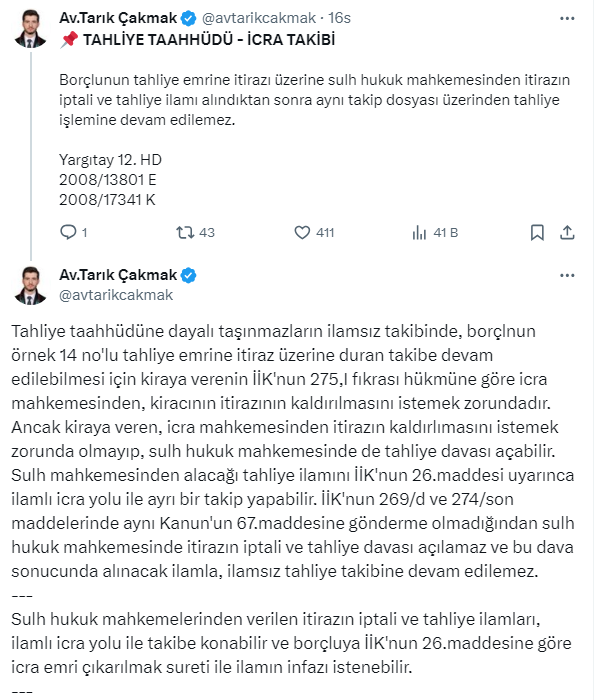Click the reply icon under the top tweet
Image resolution: width=614 pixels, height=700 pixels.
pos(68,233)
